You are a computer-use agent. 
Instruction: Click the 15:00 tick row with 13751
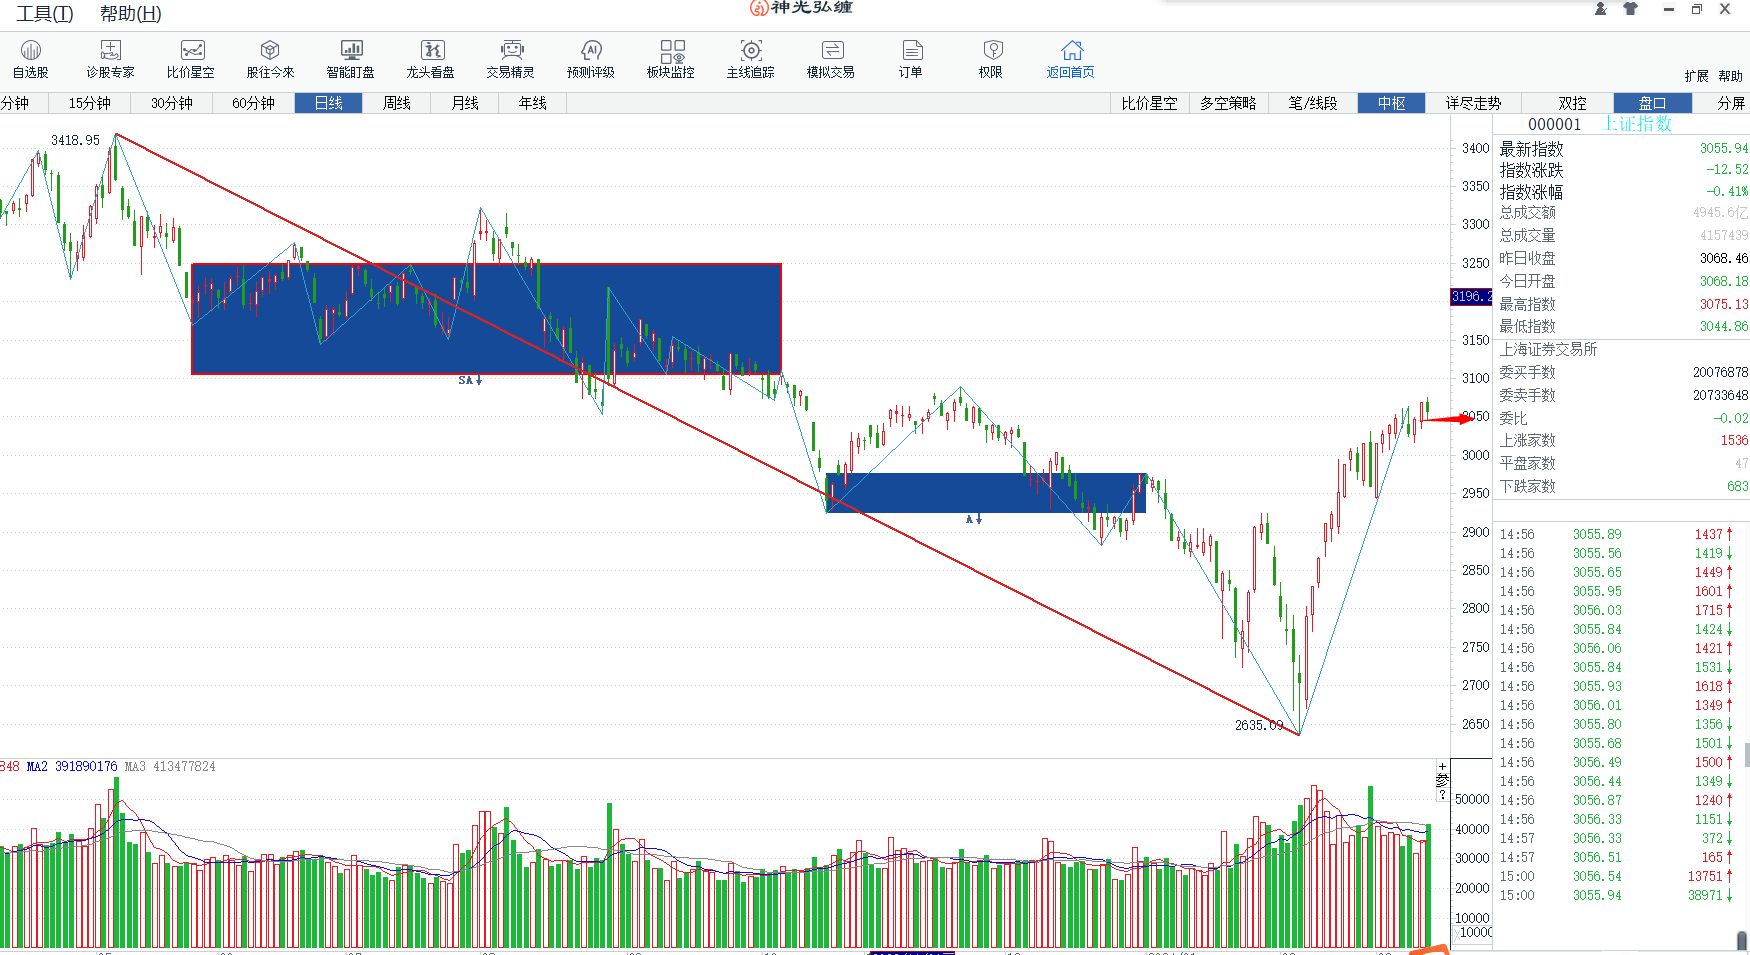[x=1617, y=876]
